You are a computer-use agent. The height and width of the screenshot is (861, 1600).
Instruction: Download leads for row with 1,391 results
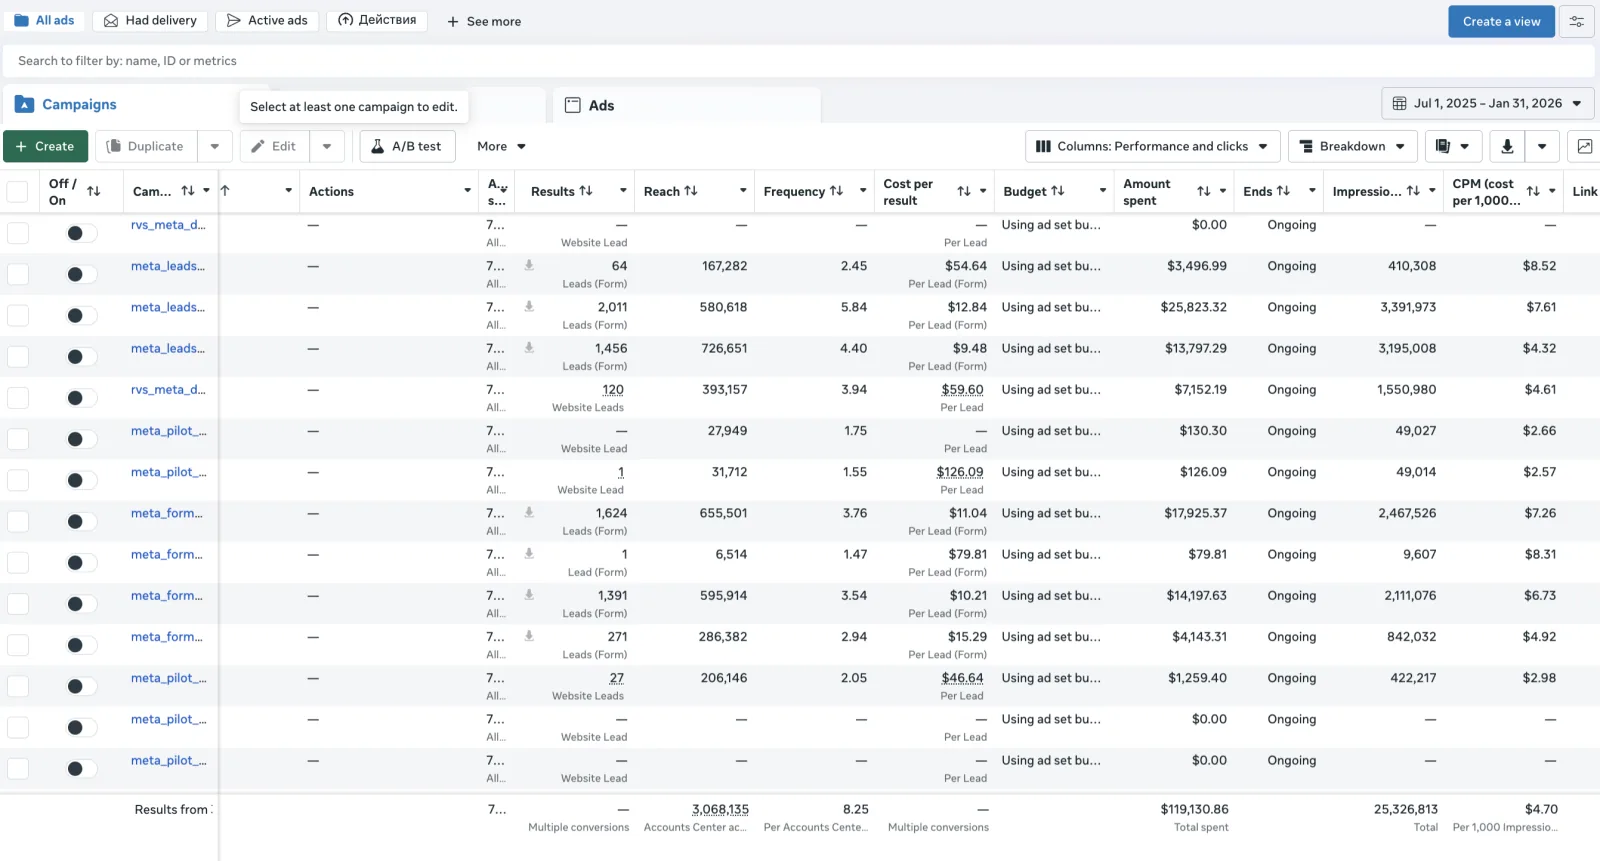pyautogui.click(x=529, y=595)
